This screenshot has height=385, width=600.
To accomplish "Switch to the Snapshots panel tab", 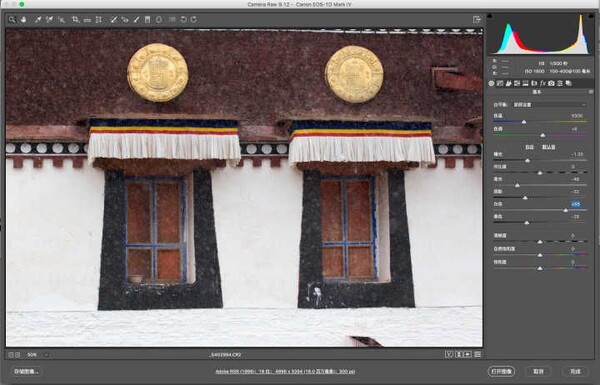I will [x=569, y=83].
